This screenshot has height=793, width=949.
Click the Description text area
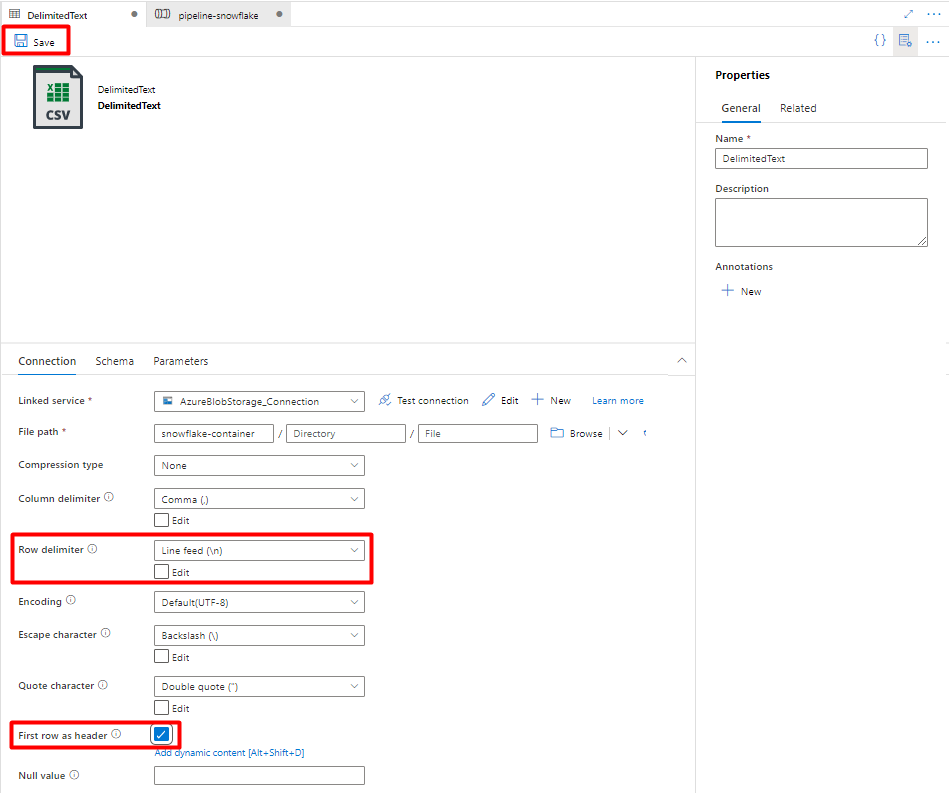pos(821,222)
